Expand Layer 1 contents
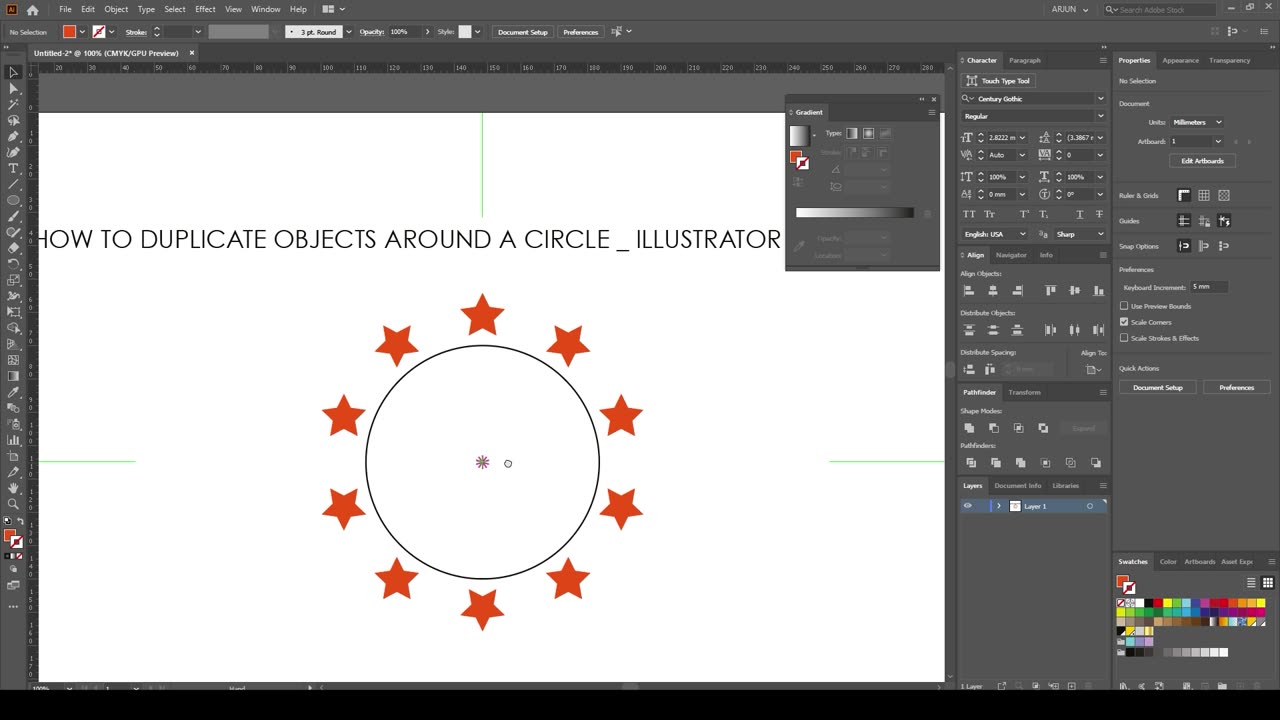Viewport: 1280px width, 720px height. (x=998, y=506)
